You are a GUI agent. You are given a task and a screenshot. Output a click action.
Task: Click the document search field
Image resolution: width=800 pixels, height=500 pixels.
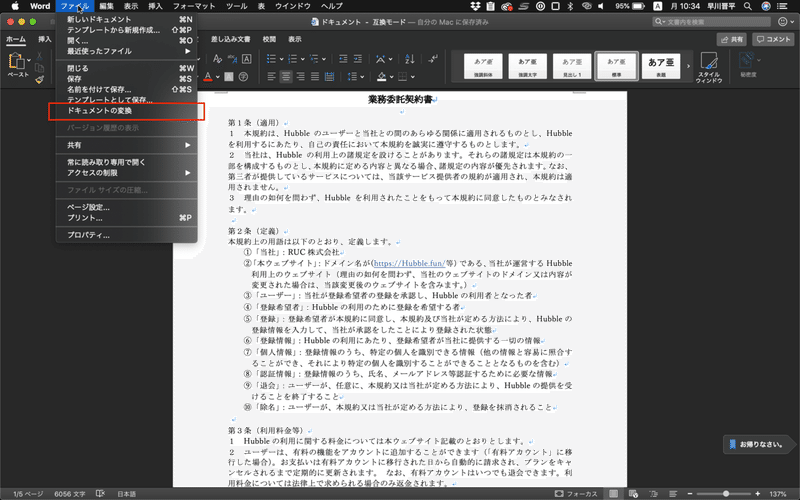click(x=712, y=21)
